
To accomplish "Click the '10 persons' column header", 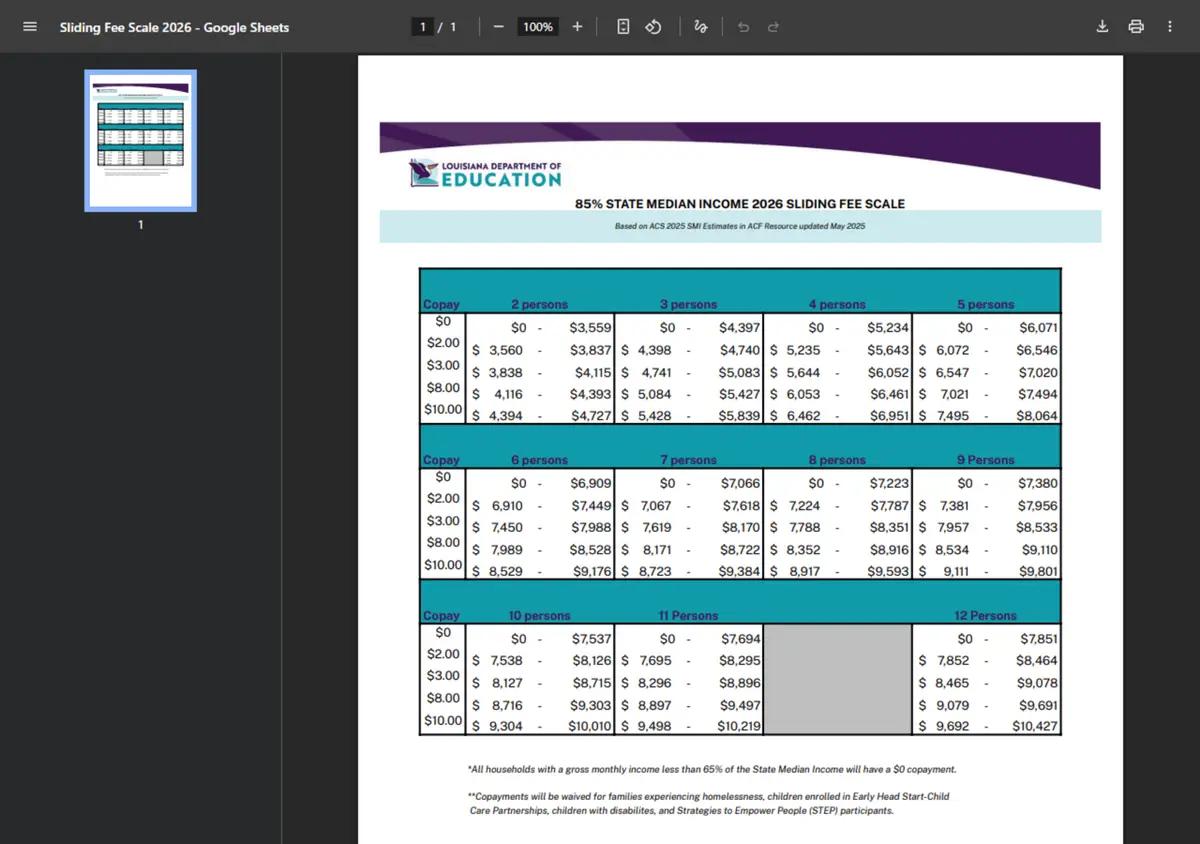I will (539, 616).
